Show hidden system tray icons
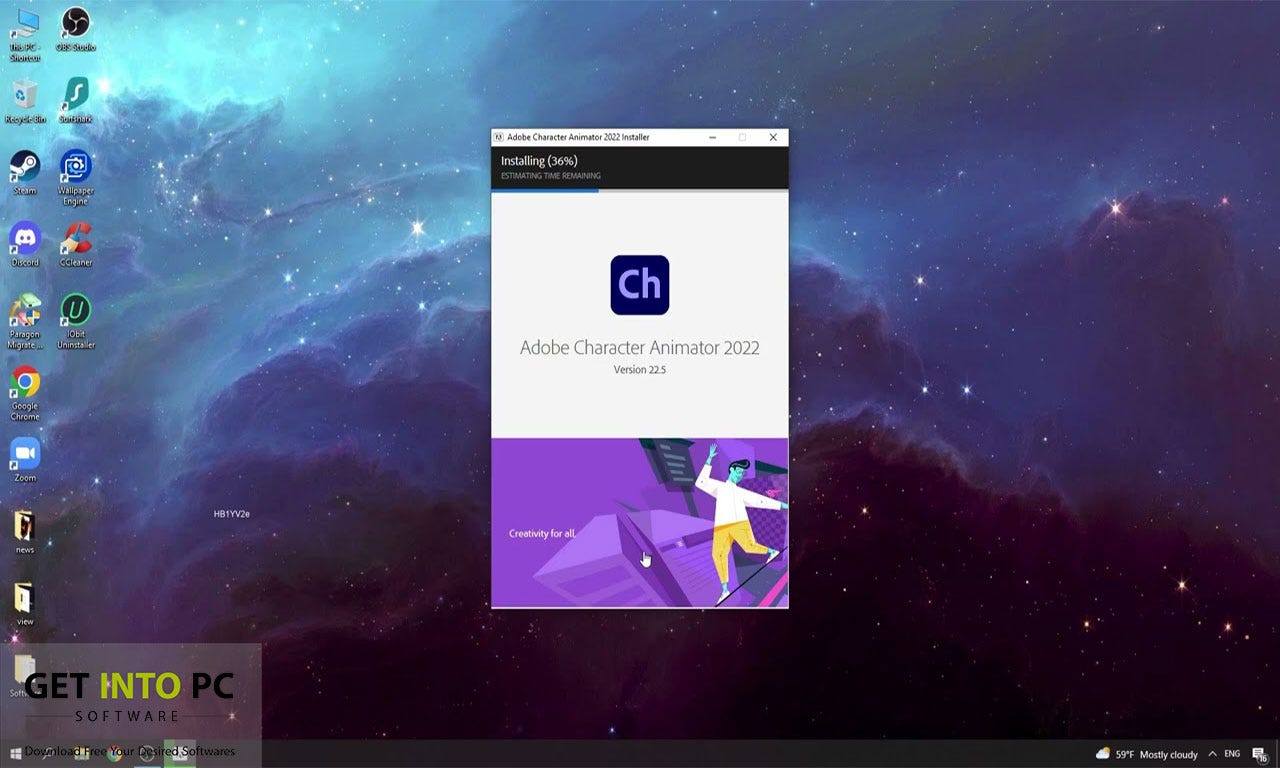This screenshot has width=1280, height=768. click(1212, 754)
